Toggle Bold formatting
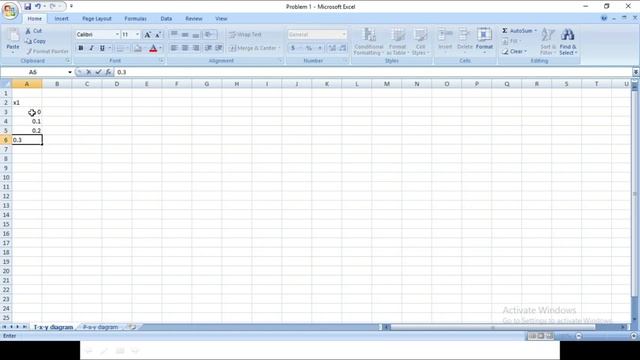The width and height of the screenshot is (640, 360). click(x=81, y=48)
